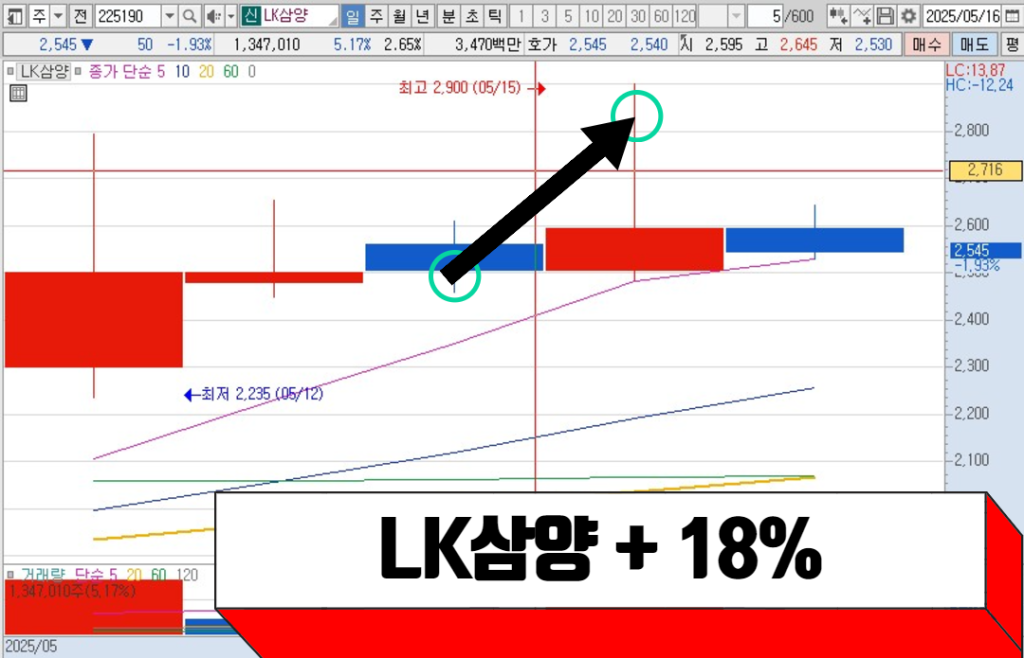The image size is (1024, 658).
Task: Click the small square before LK삼양 legend
Action: point(10,72)
